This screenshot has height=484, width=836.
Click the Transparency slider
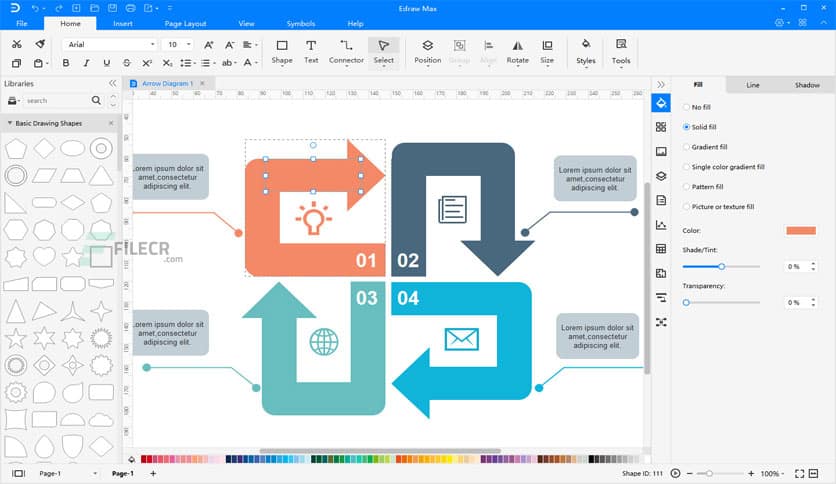point(721,302)
